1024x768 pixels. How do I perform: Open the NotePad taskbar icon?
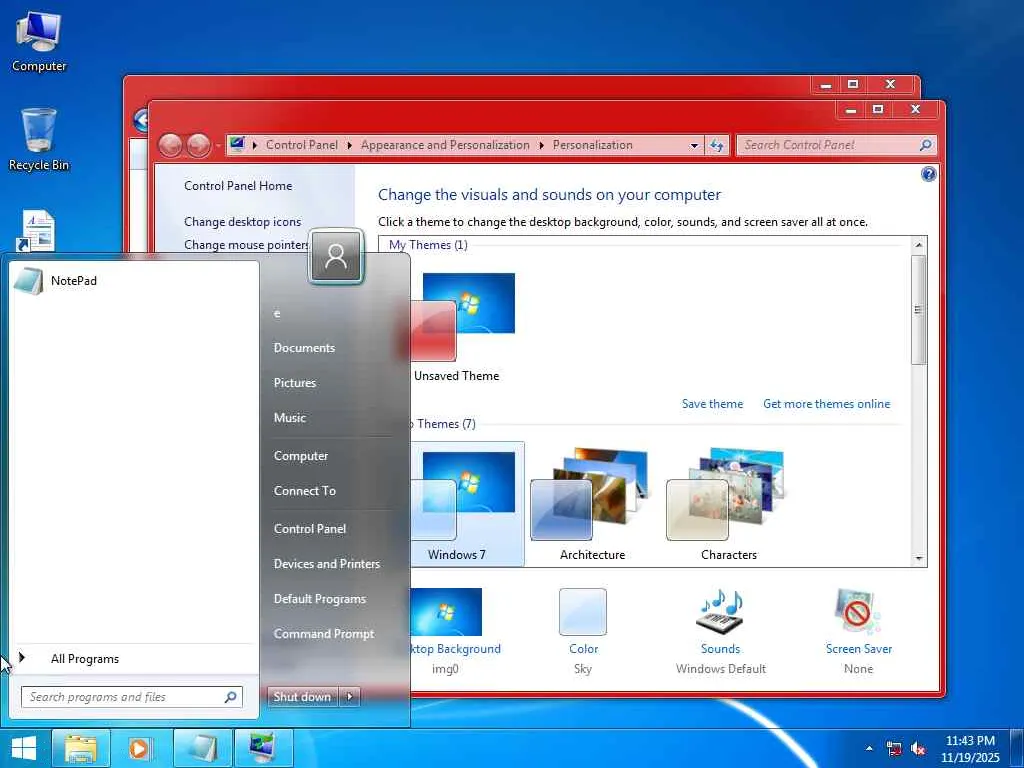[x=202, y=748]
